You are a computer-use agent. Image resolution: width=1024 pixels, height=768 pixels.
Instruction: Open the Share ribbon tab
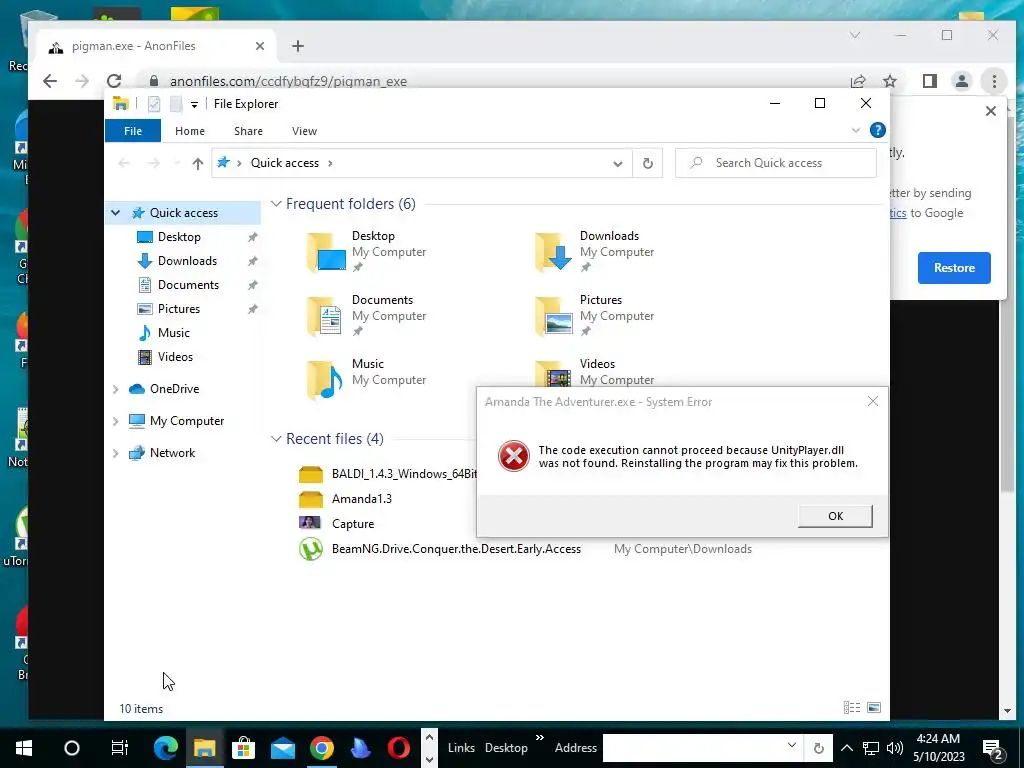pyautogui.click(x=248, y=131)
